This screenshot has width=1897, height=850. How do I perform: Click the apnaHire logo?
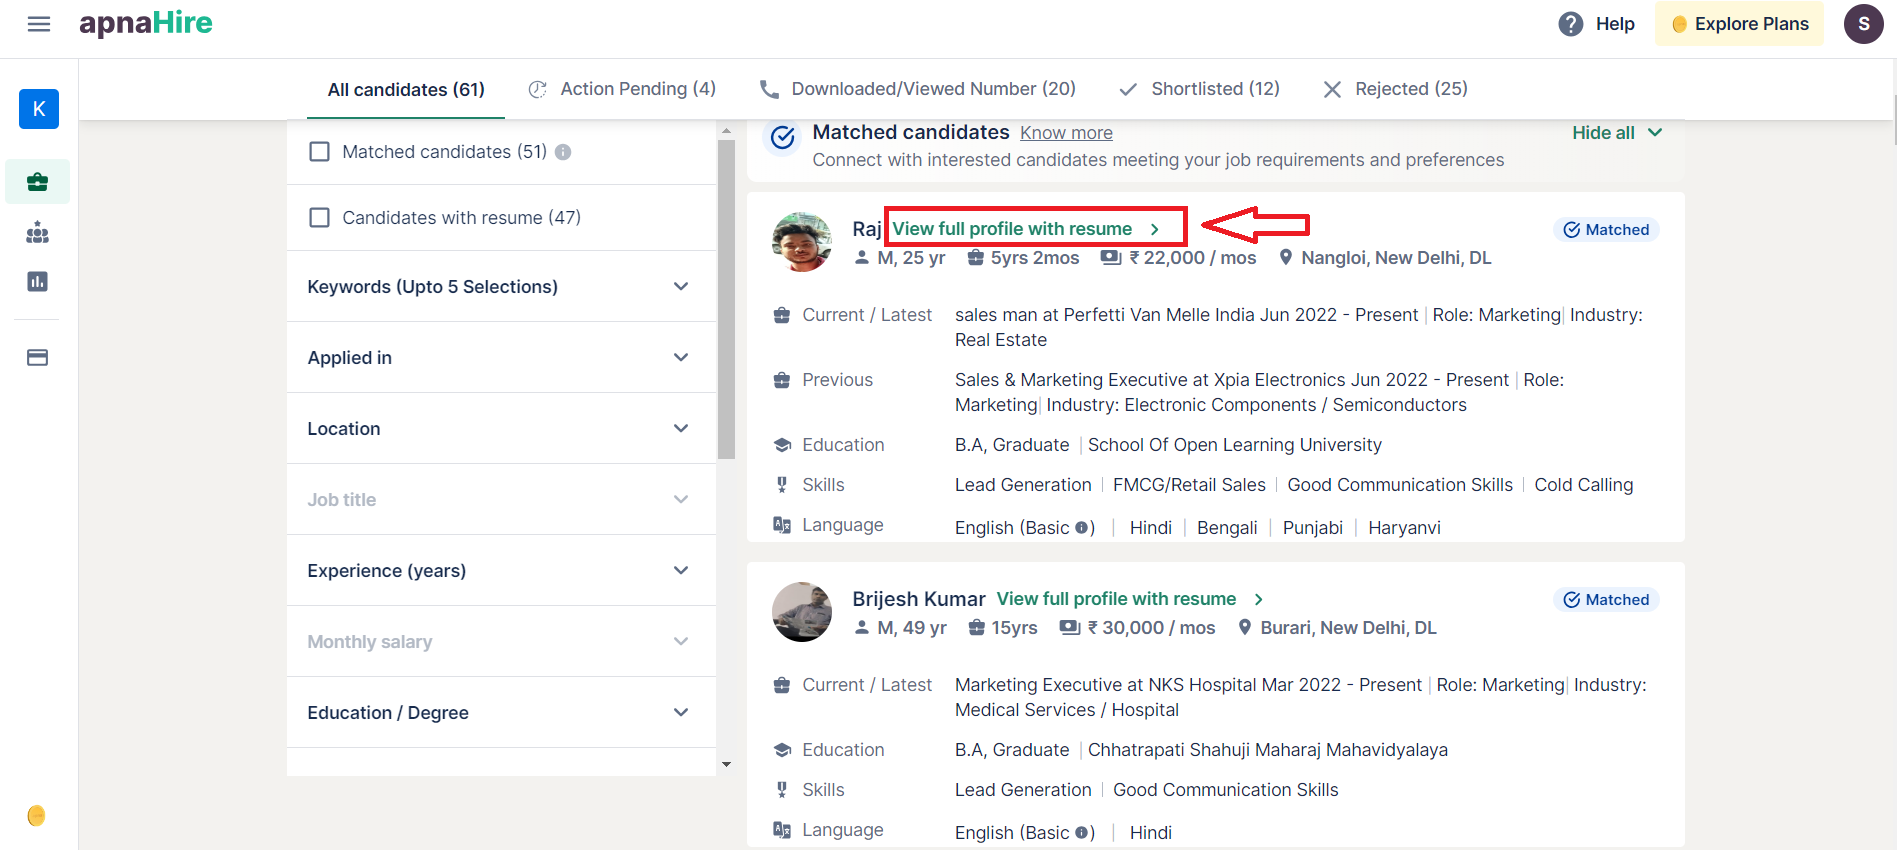[146, 23]
